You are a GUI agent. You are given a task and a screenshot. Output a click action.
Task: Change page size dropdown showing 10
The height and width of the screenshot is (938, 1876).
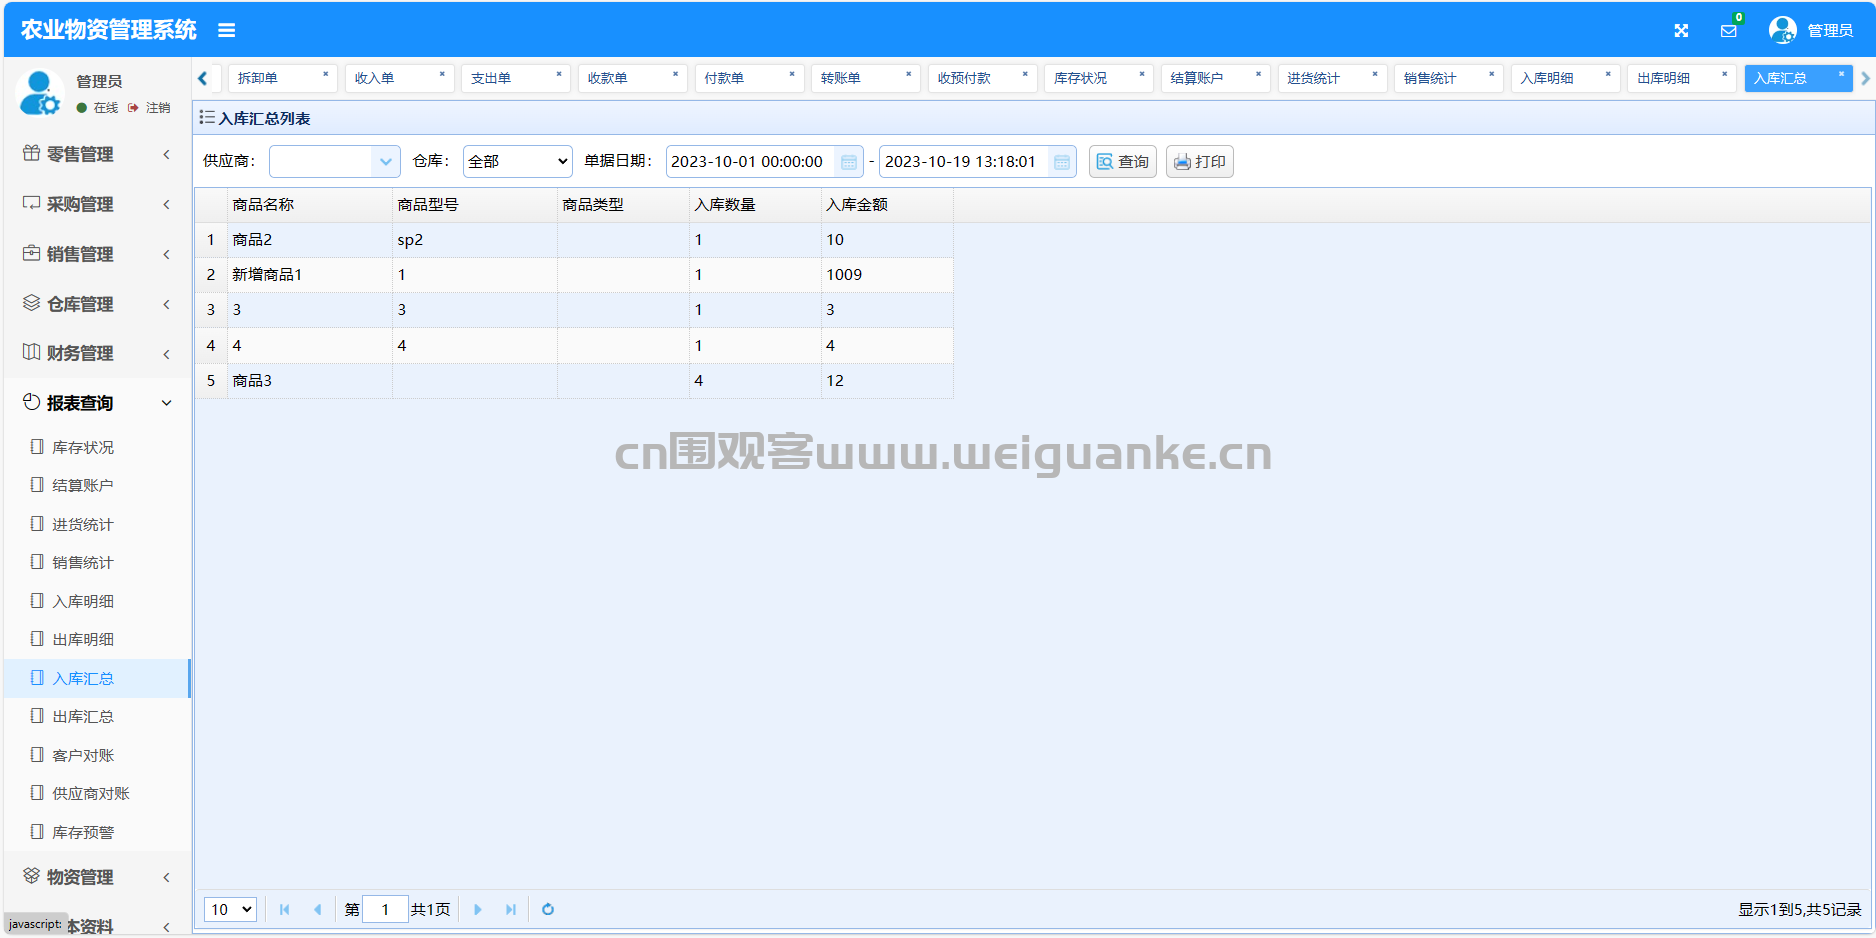click(231, 909)
